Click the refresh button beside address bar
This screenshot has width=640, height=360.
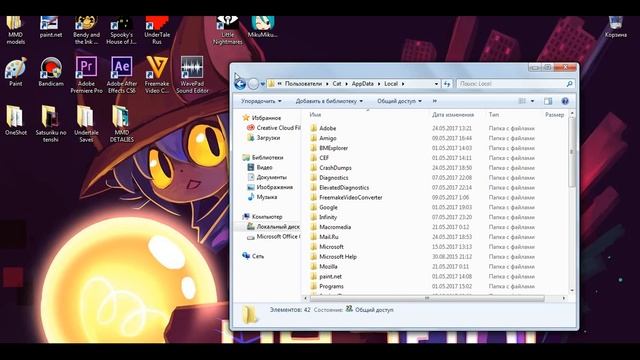447,84
